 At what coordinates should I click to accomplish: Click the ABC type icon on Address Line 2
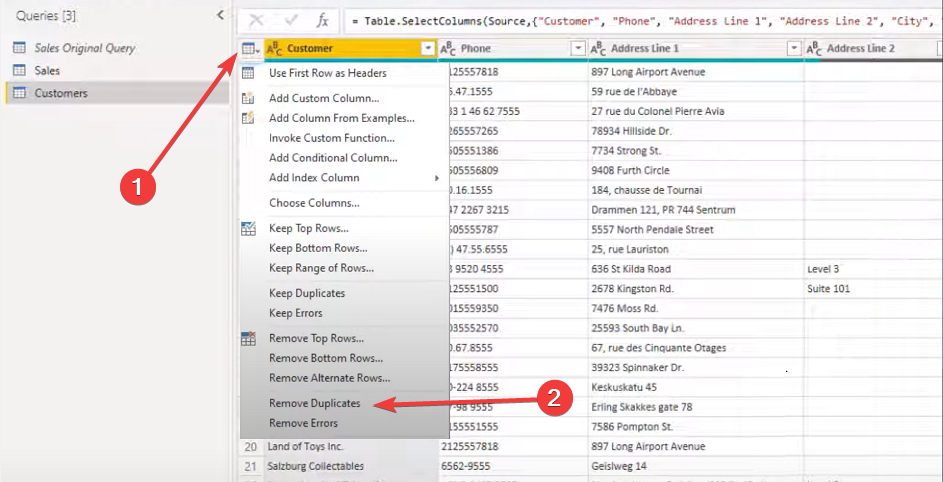point(814,48)
